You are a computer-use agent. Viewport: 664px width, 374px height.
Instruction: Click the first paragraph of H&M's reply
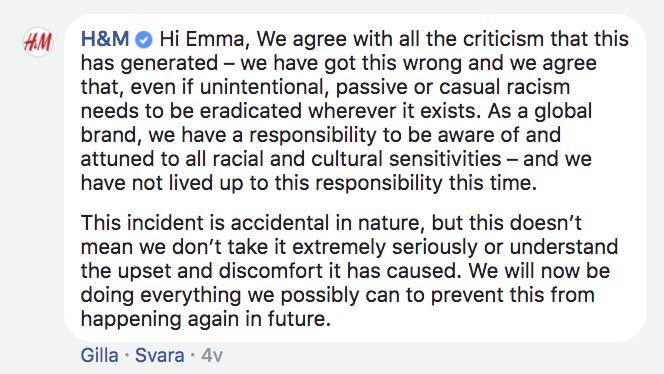(x=355, y=111)
